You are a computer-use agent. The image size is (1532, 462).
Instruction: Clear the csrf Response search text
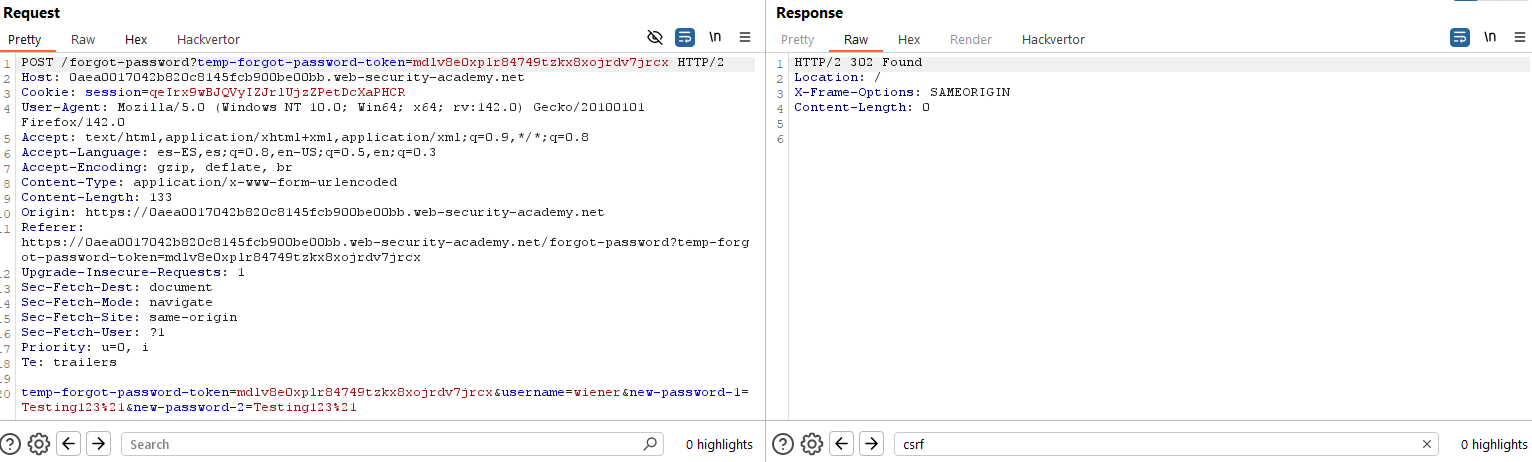coord(1427,444)
